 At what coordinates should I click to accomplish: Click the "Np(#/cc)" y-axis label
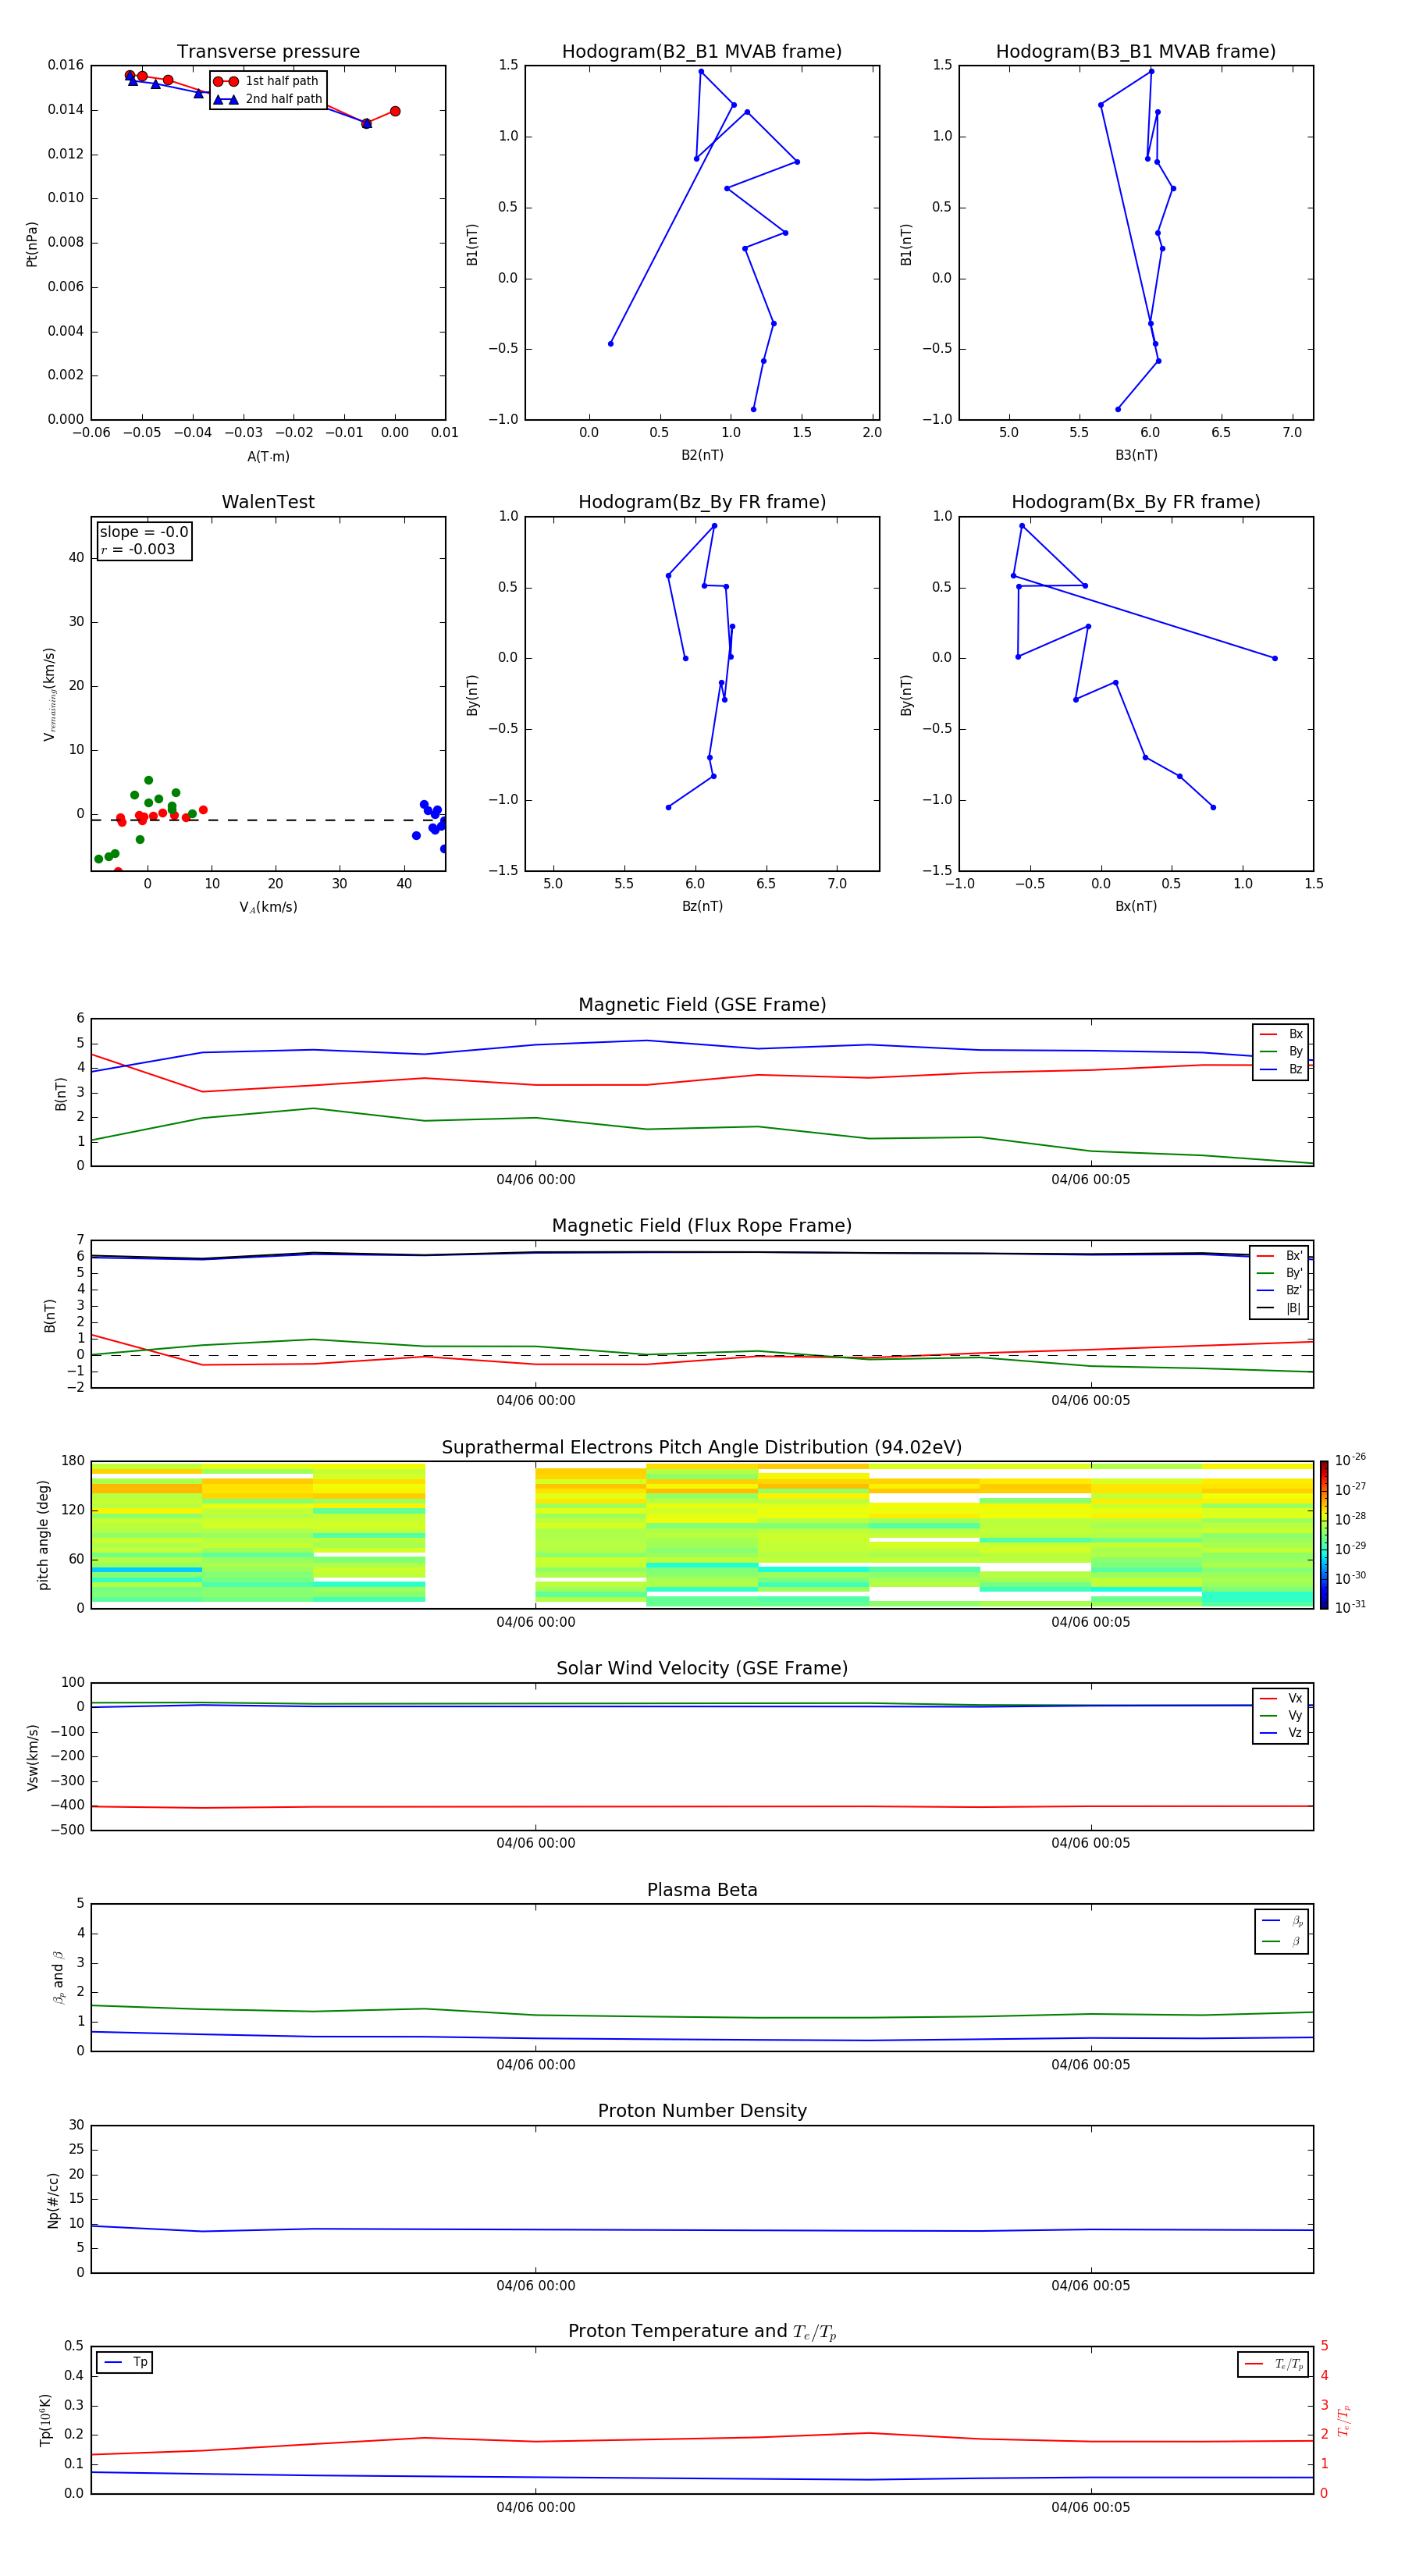click(x=53, y=2200)
